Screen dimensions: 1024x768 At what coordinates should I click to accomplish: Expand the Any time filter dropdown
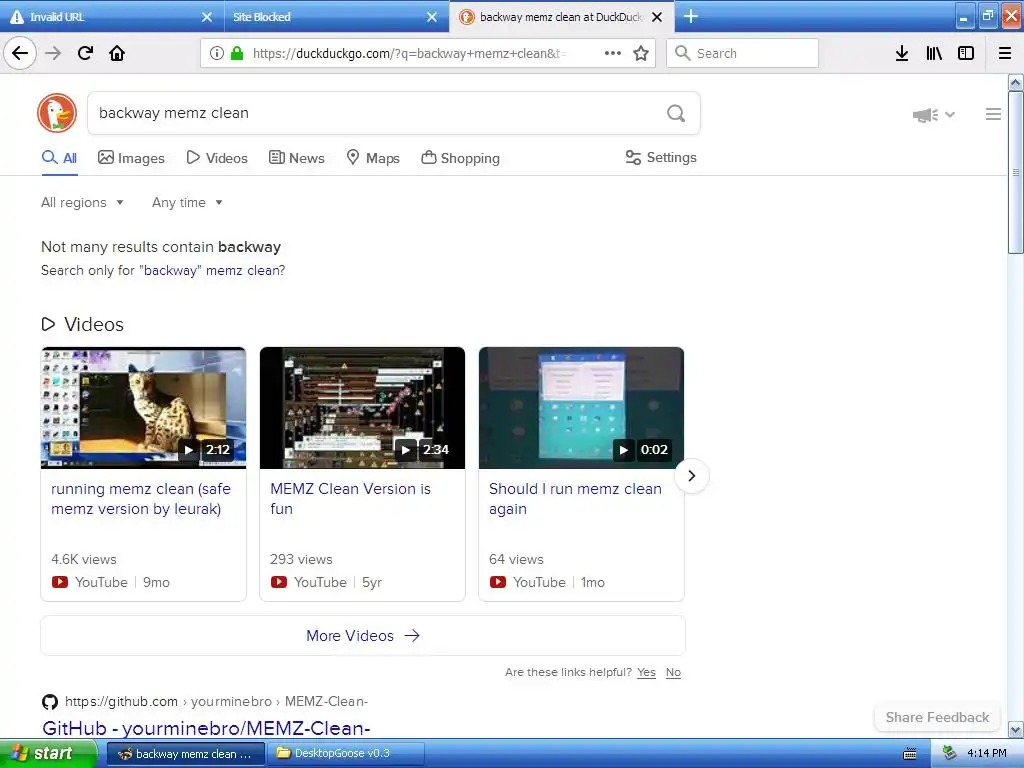[187, 202]
